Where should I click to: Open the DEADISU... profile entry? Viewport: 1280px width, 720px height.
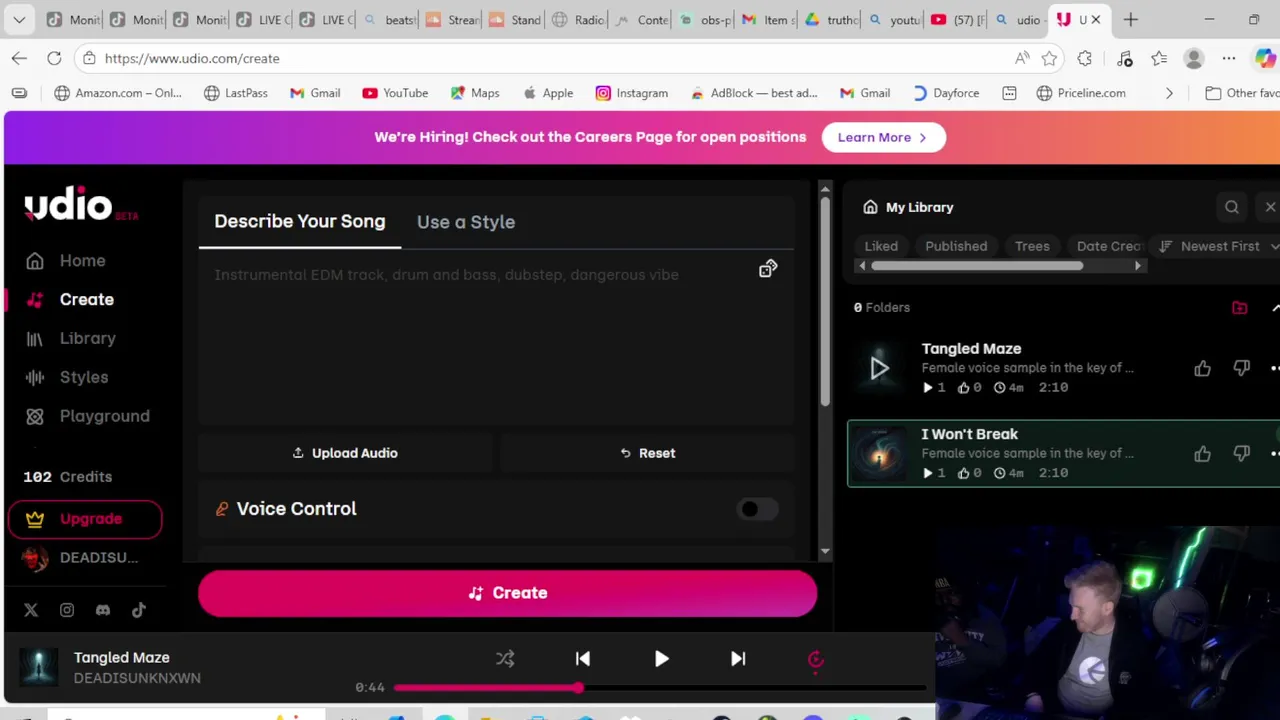tap(82, 558)
